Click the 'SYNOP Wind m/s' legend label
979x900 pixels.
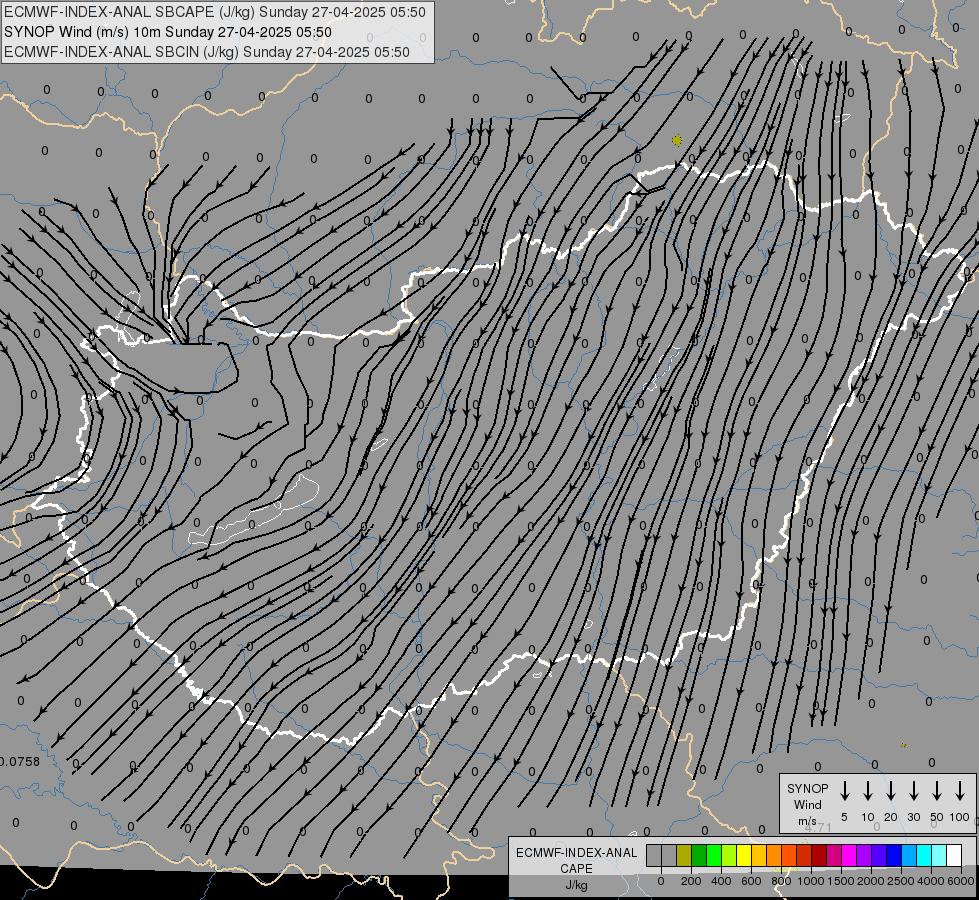pyautogui.click(x=807, y=805)
